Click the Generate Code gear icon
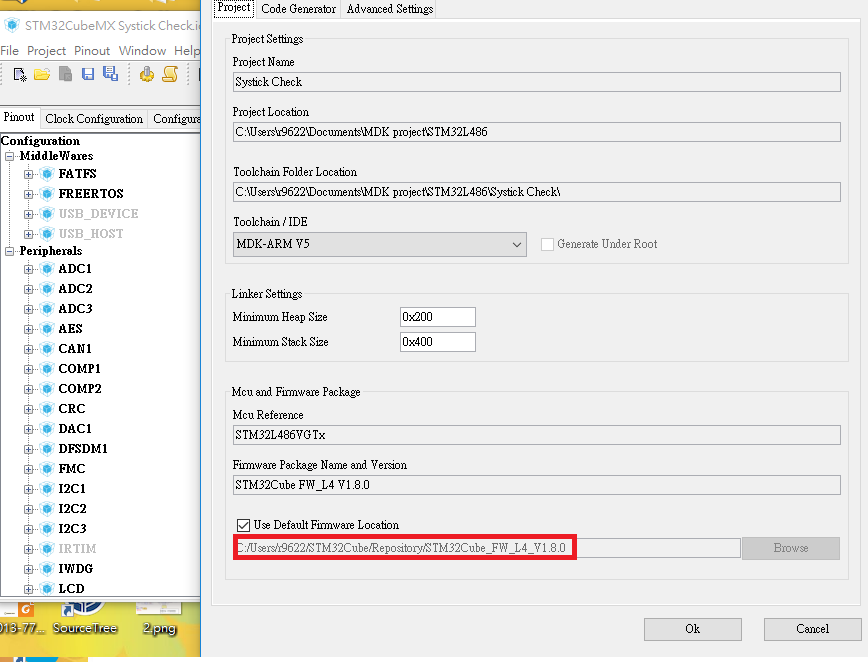Screen dimensions: 868x662 point(147,74)
